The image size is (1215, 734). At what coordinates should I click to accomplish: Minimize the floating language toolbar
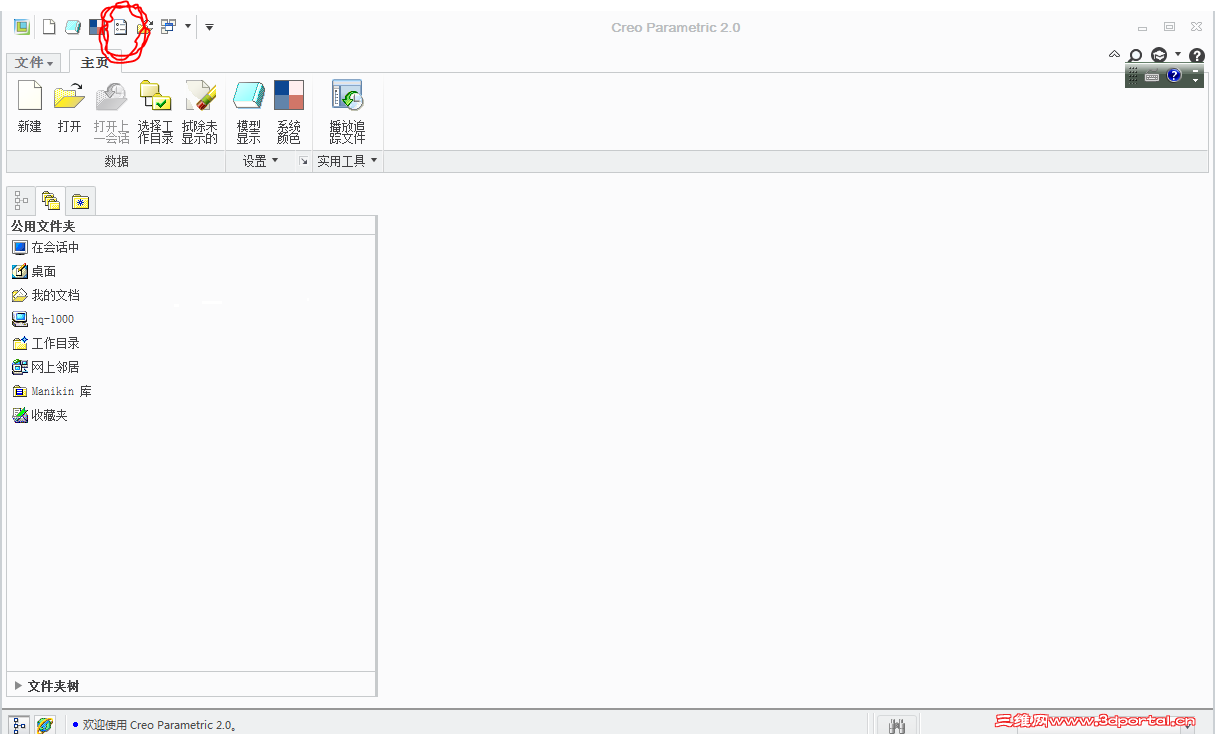coord(1195,70)
